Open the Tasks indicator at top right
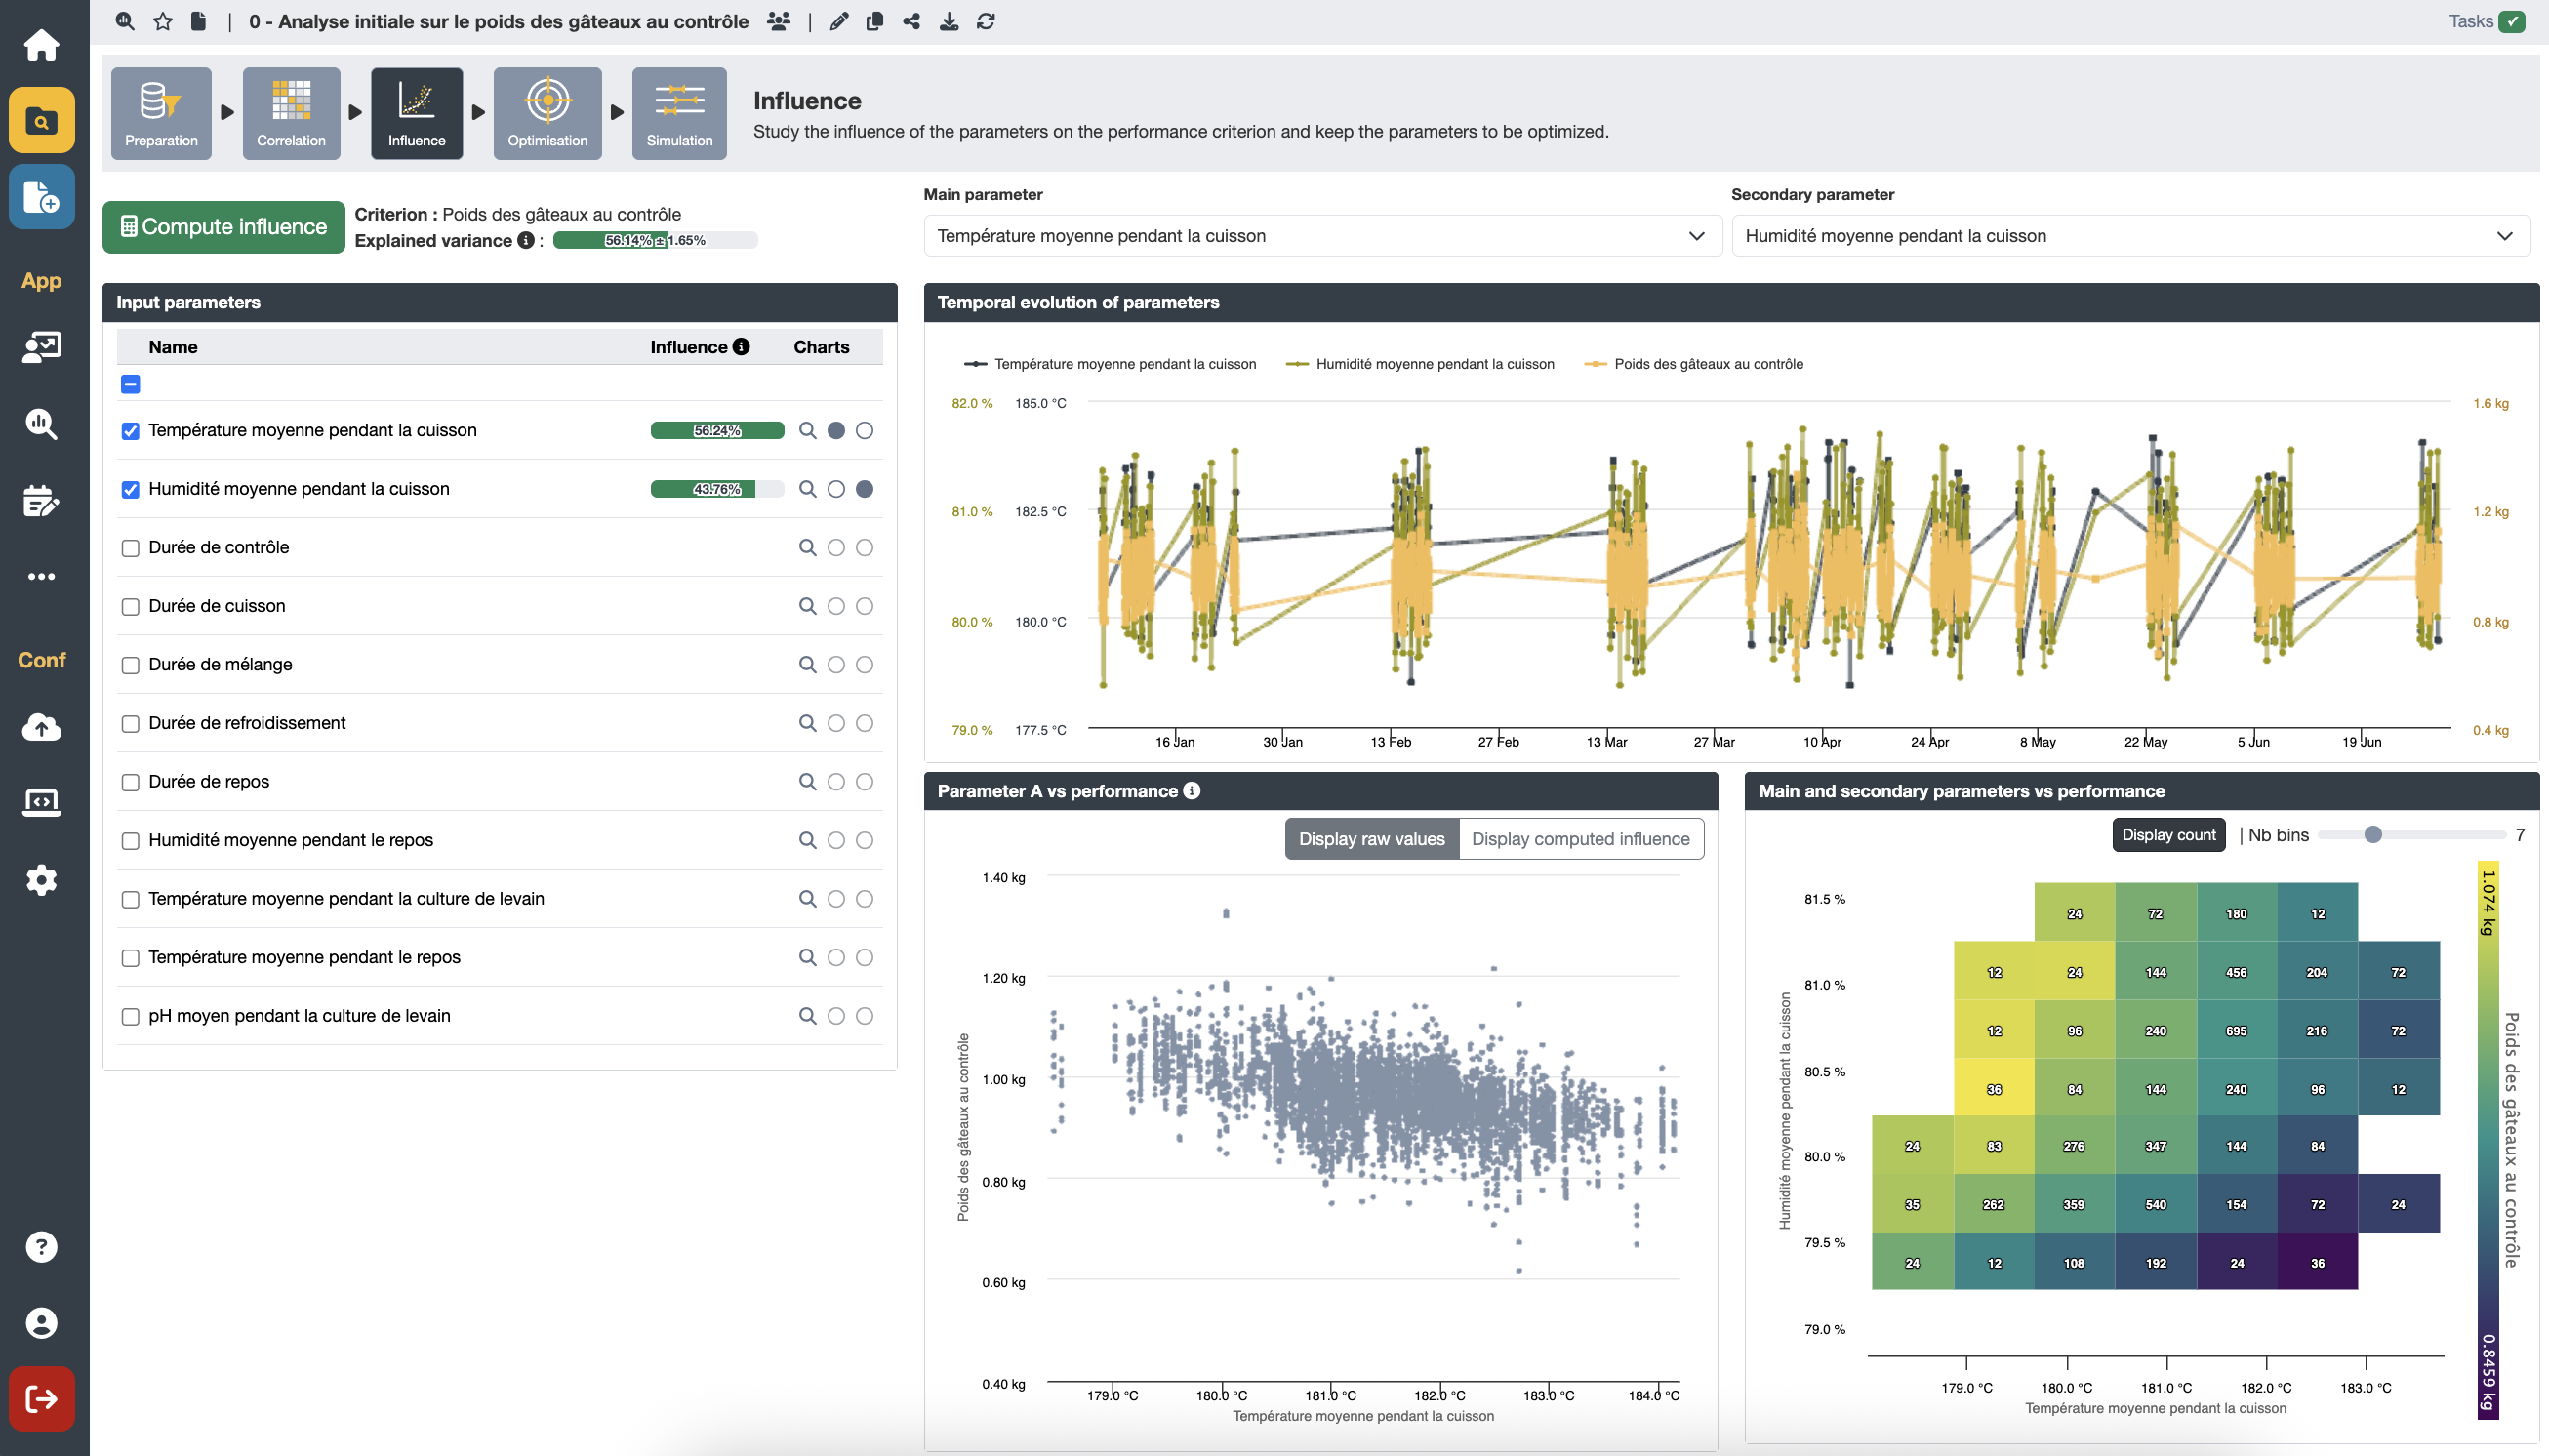2549x1456 pixels. pos(2486,21)
